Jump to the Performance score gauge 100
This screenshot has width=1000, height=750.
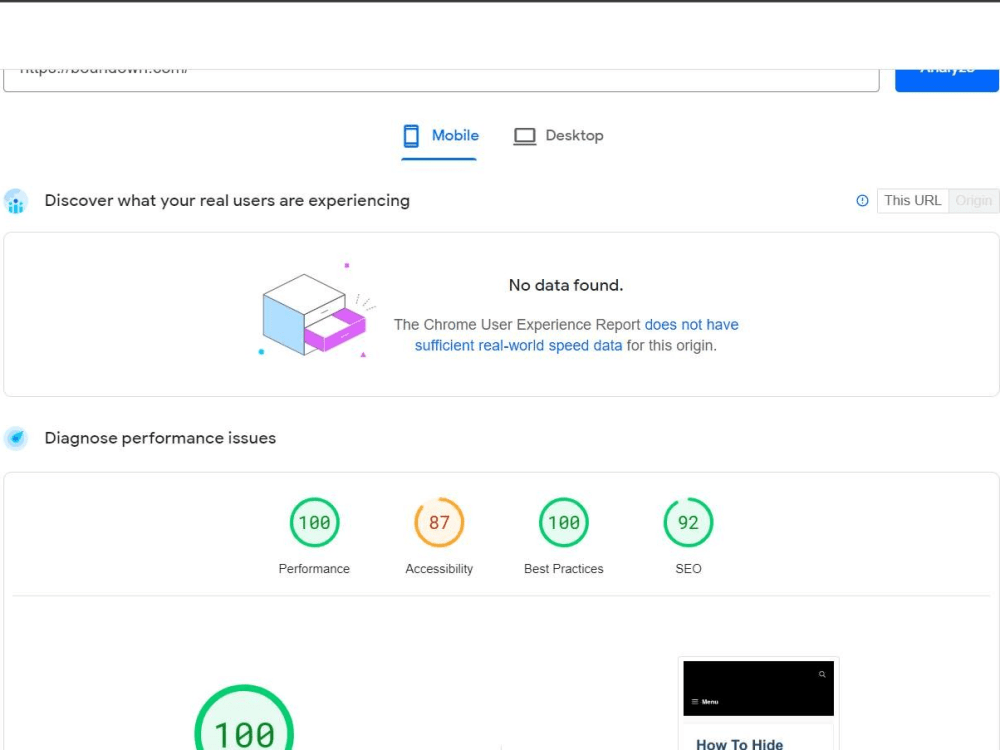pyautogui.click(x=314, y=522)
